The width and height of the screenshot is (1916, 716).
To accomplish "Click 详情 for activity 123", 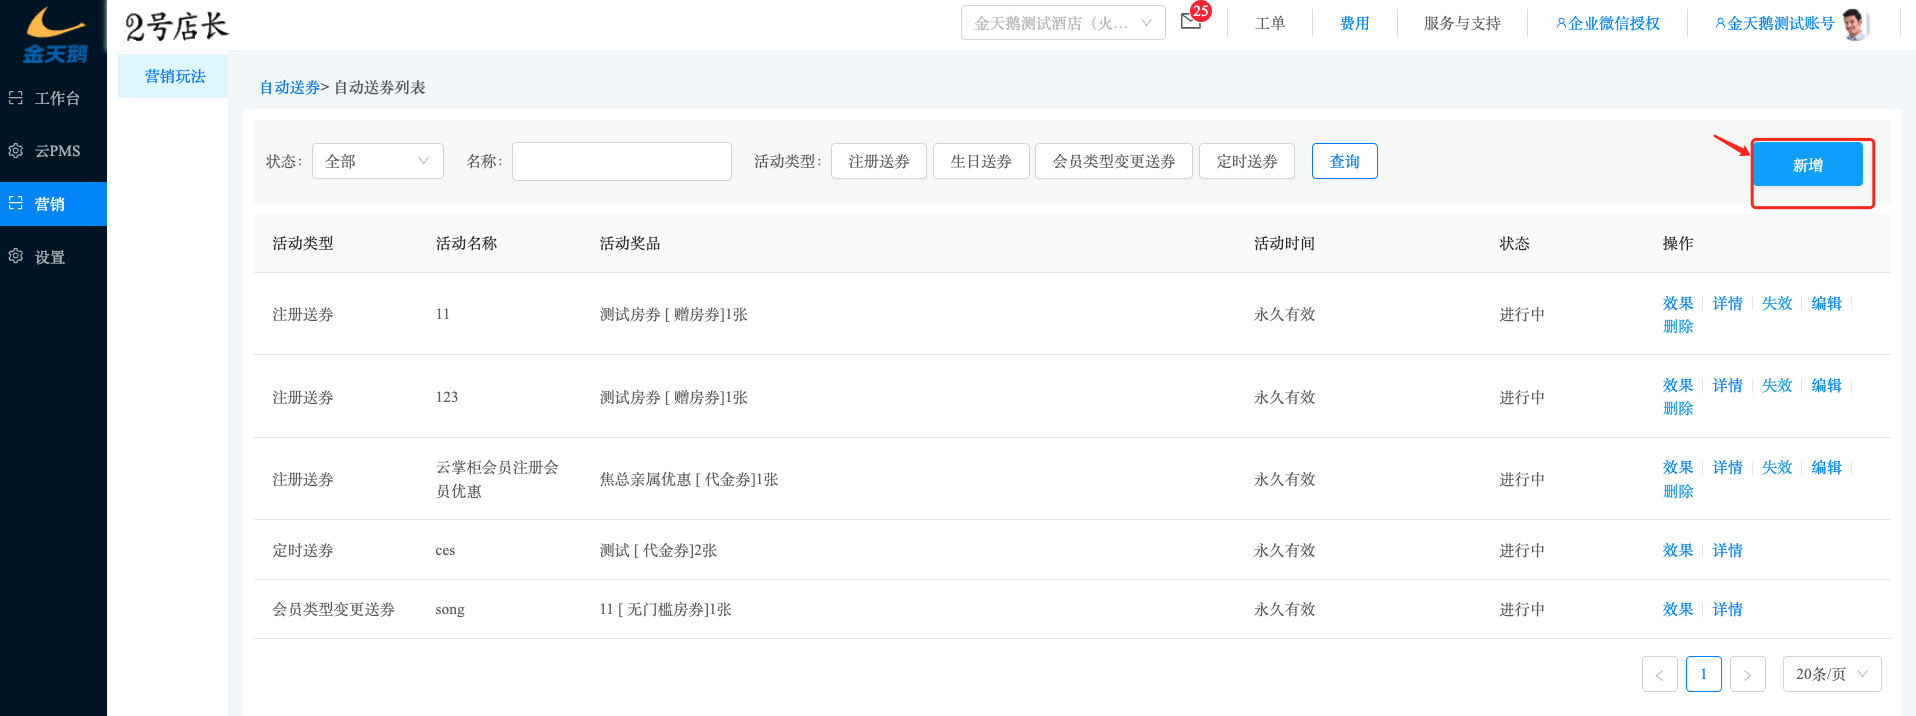I will pyautogui.click(x=1727, y=385).
